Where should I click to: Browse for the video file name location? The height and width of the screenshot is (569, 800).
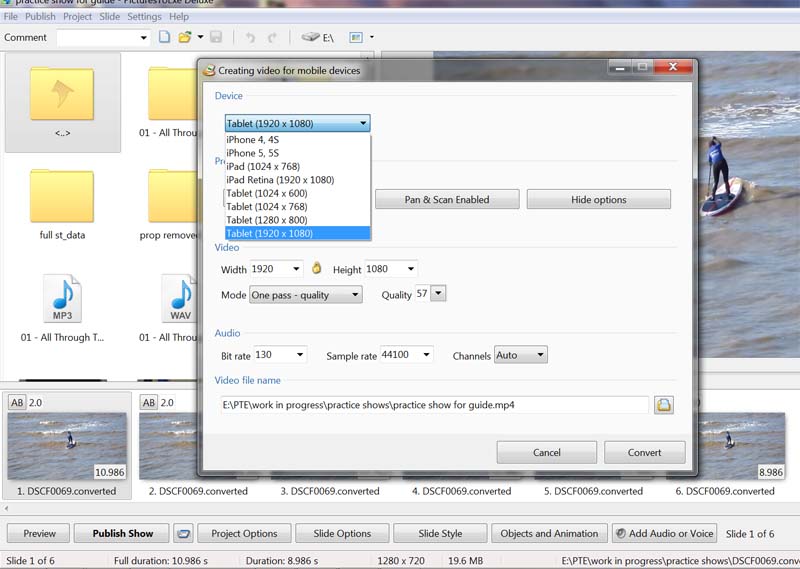coord(664,405)
